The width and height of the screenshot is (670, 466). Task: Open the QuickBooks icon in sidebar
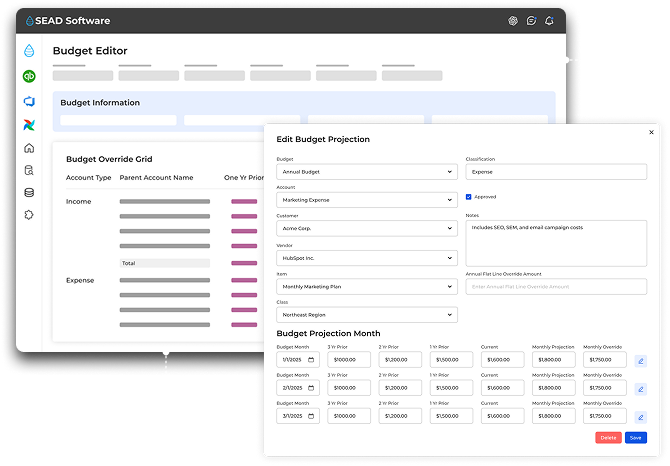[29, 76]
